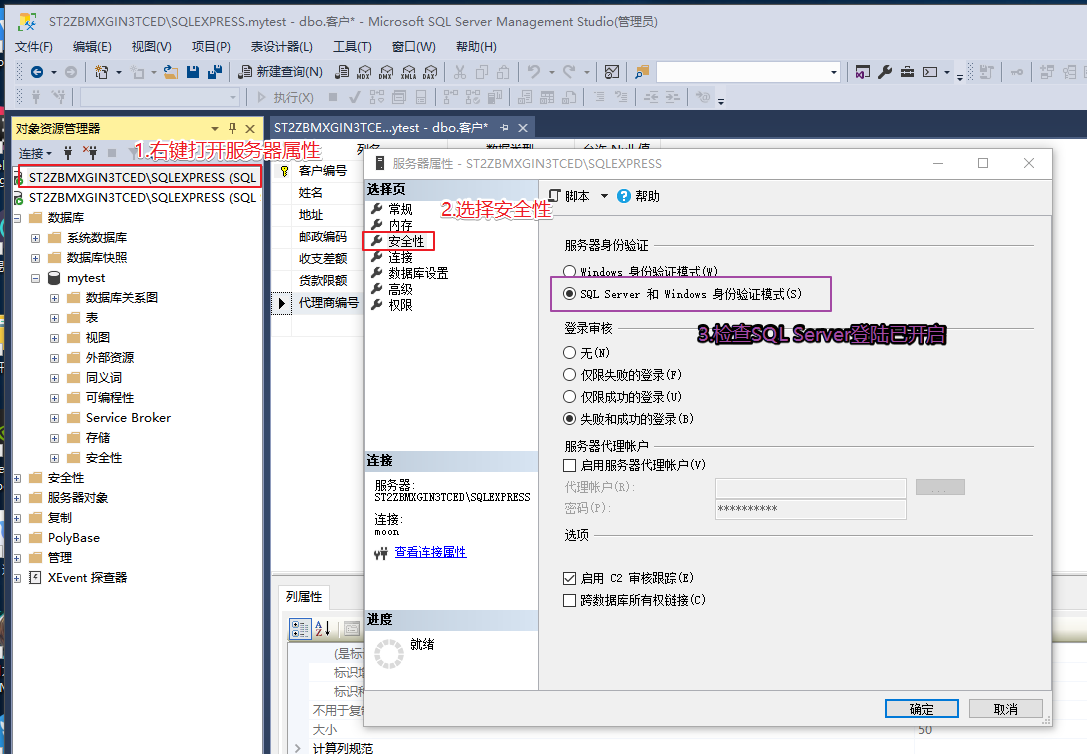
Task: Open the 脚本 dropdown arrow in dialog
Action: [x=604, y=196]
